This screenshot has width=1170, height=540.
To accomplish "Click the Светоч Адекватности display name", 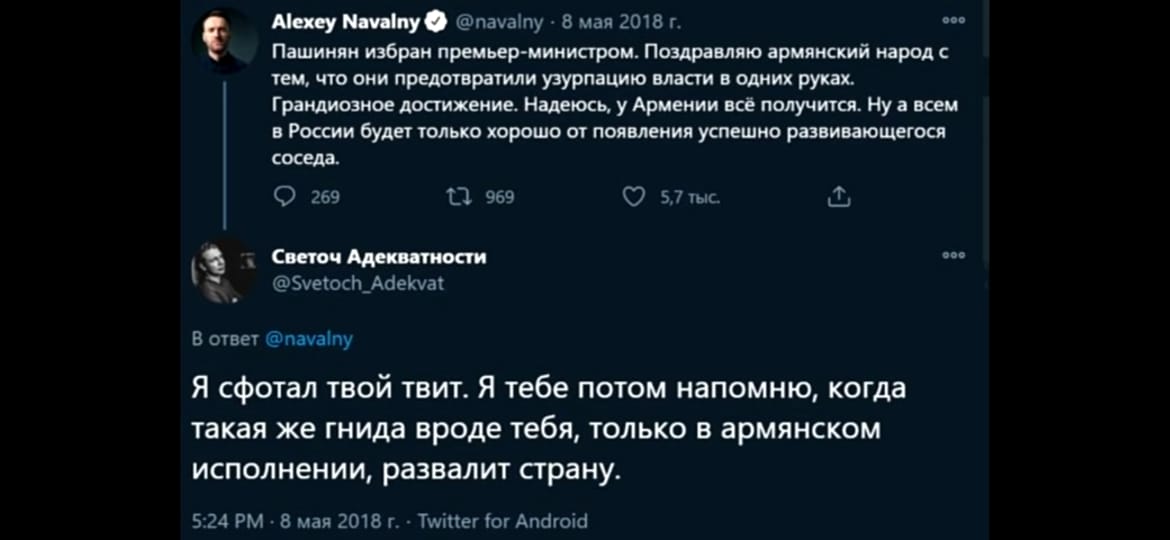I will point(379,257).
